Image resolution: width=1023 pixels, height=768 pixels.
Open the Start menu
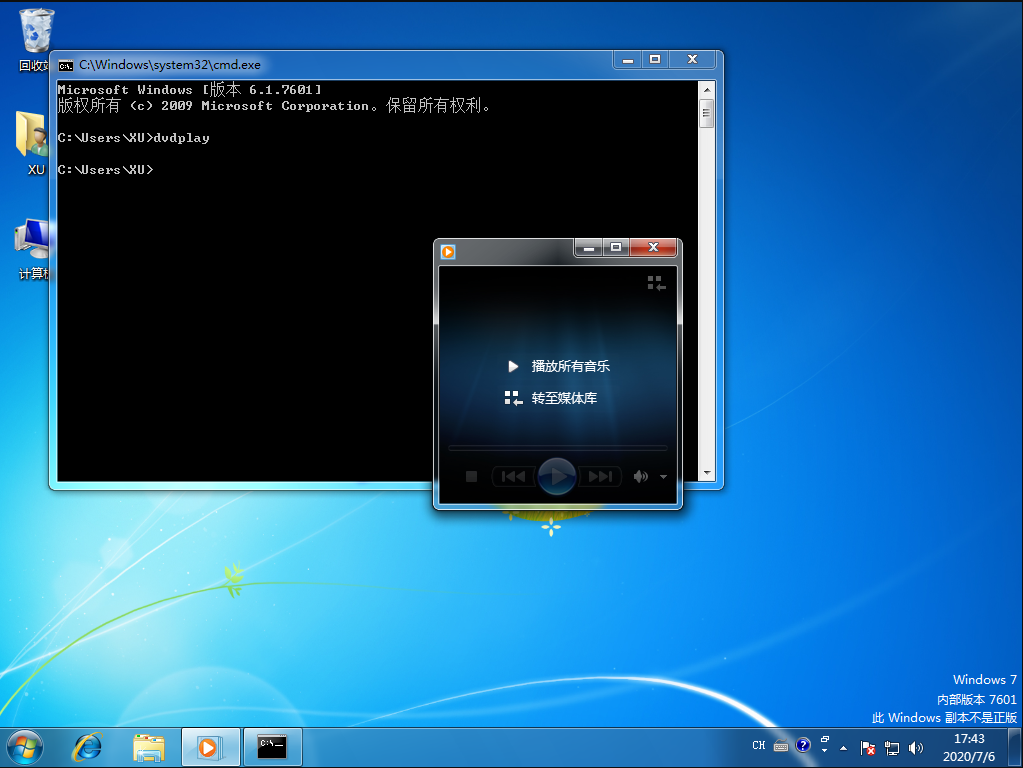pyautogui.click(x=24, y=746)
